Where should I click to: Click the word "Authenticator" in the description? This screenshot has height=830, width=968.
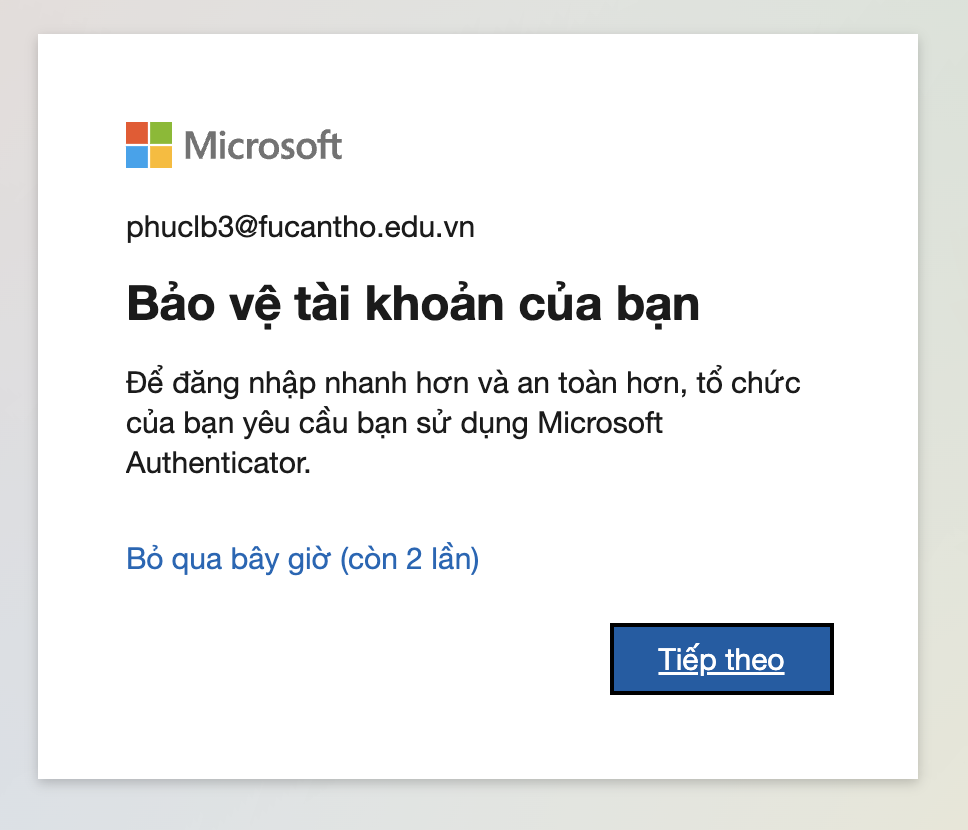coord(218,463)
